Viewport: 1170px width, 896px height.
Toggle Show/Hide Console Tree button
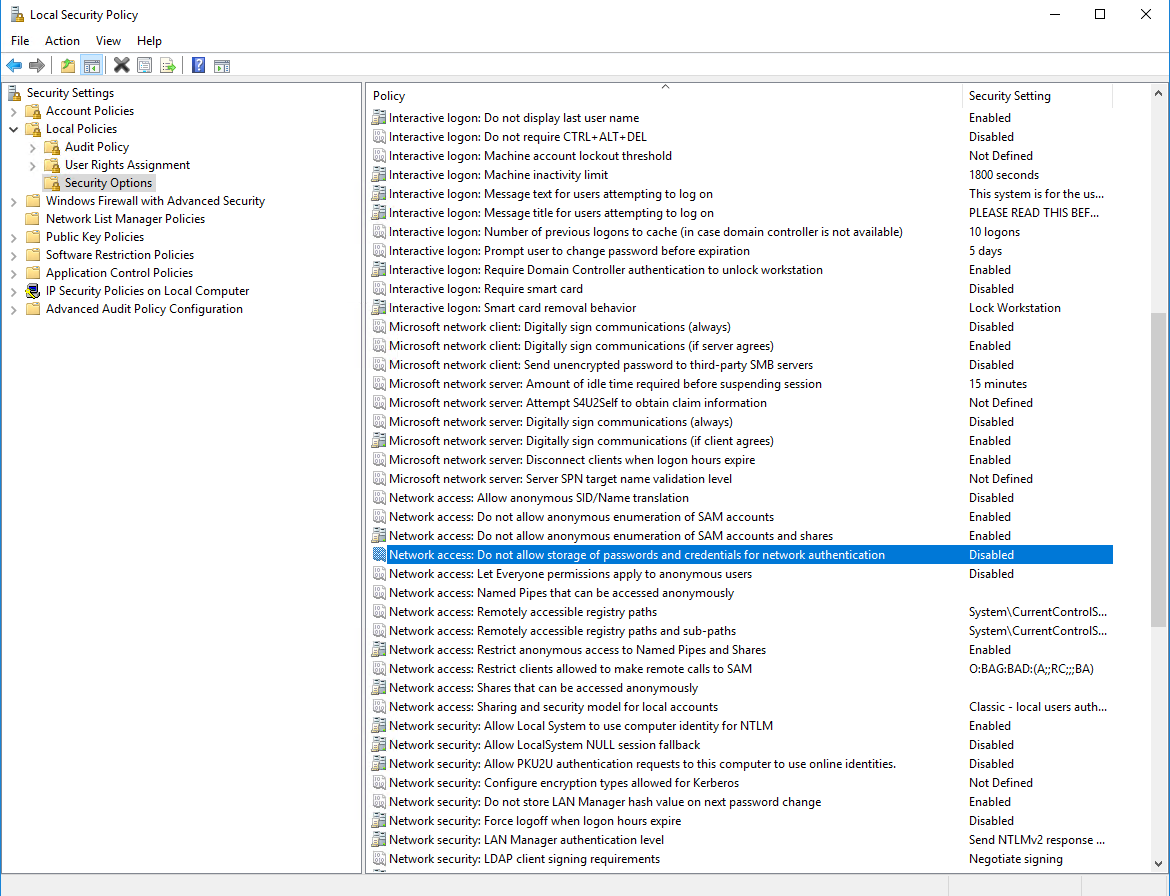point(91,66)
